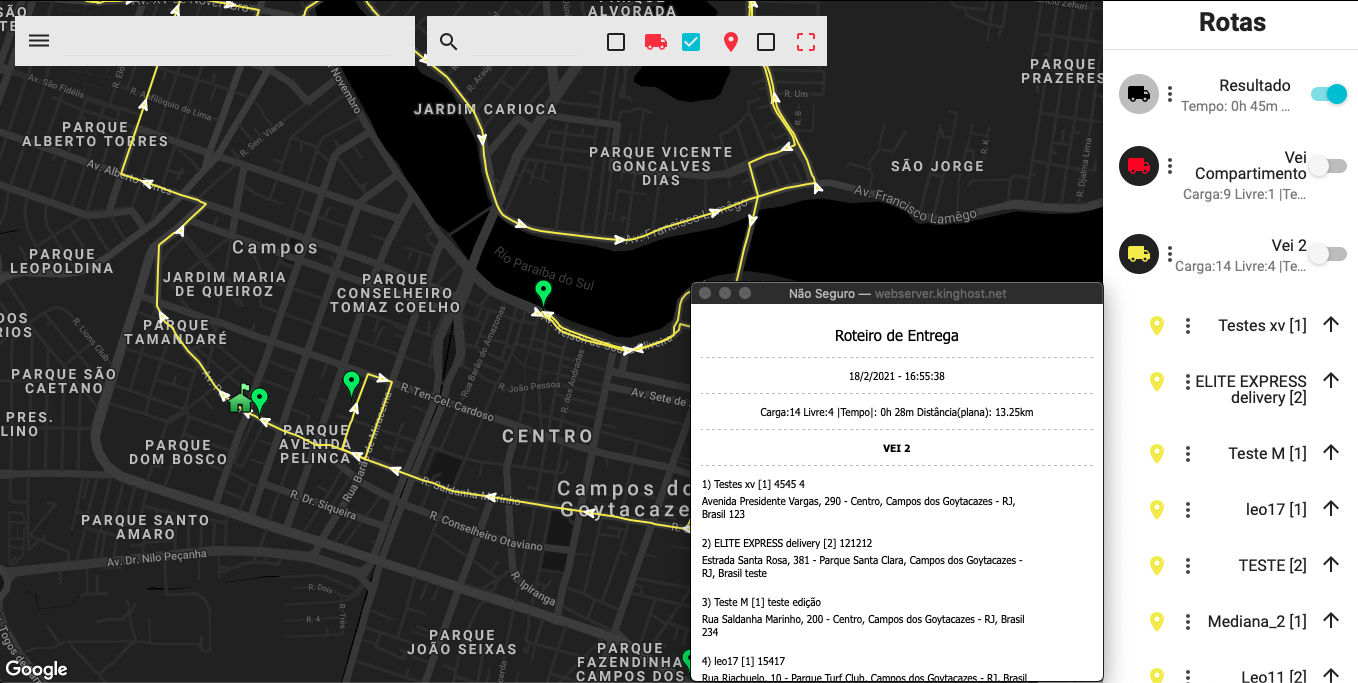The height and width of the screenshot is (683, 1358).
Task: Enter fullscreen with the red bracket icon
Action: (x=806, y=42)
